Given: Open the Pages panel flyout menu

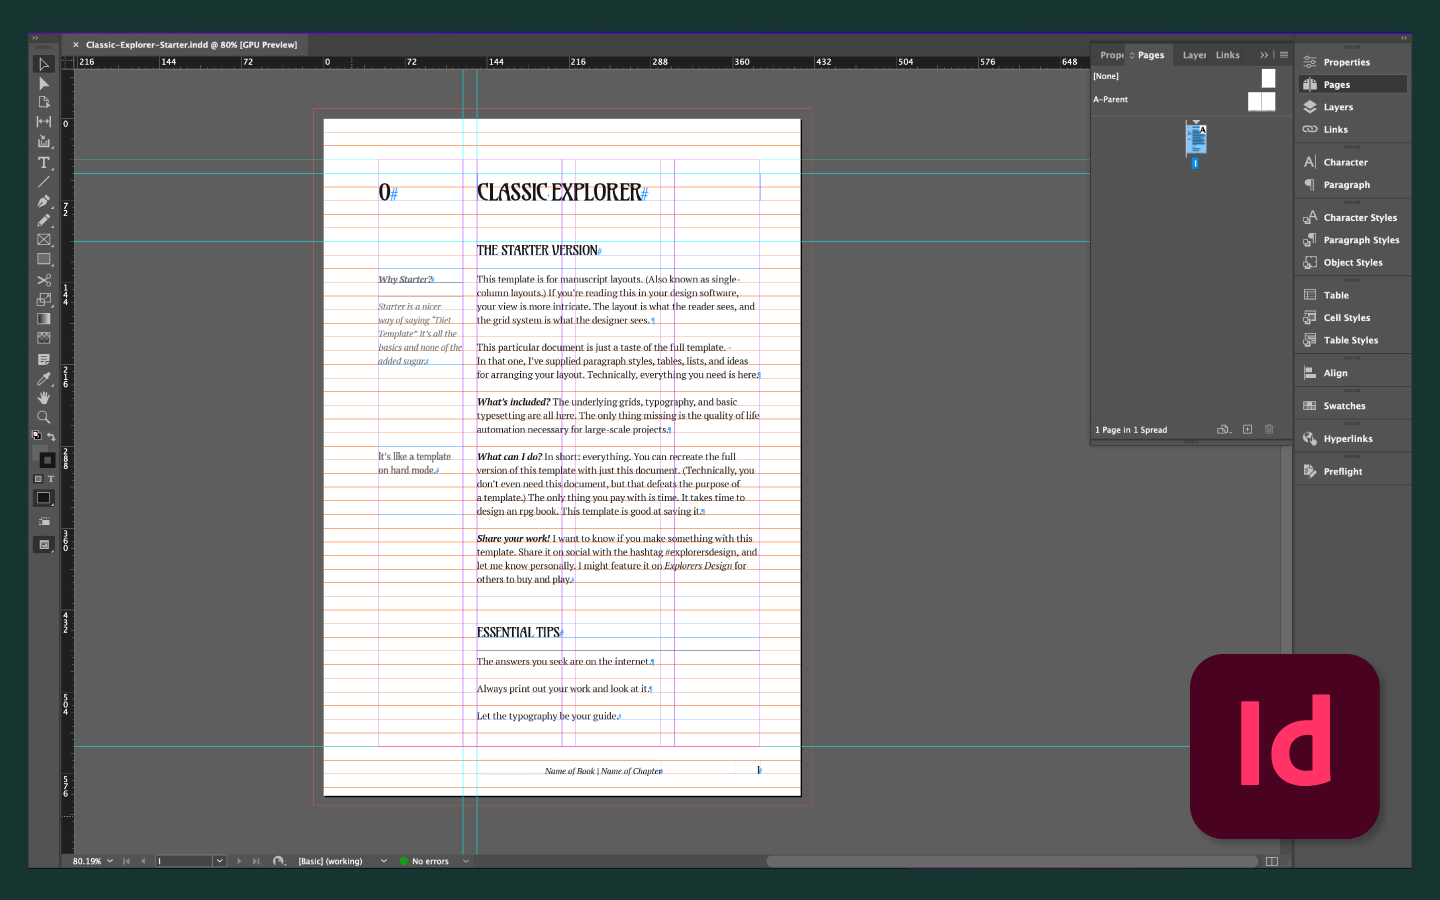Looking at the screenshot, I should click(x=1284, y=55).
